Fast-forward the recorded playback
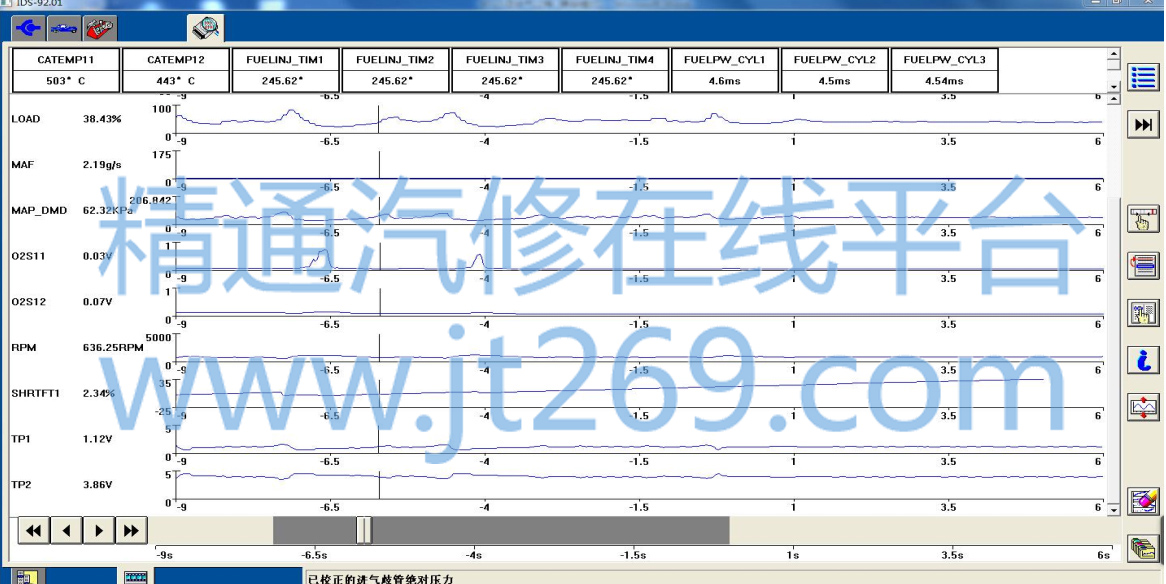Viewport: 1166px width, 584px height. 132,530
